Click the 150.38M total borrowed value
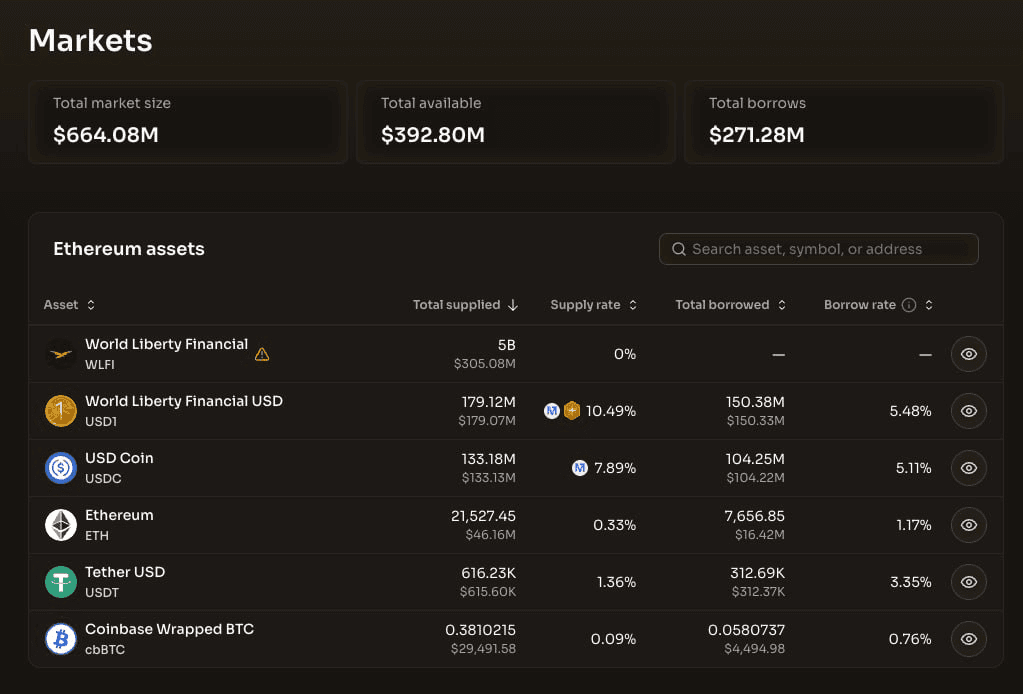The width and height of the screenshot is (1023, 694). coord(756,402)
